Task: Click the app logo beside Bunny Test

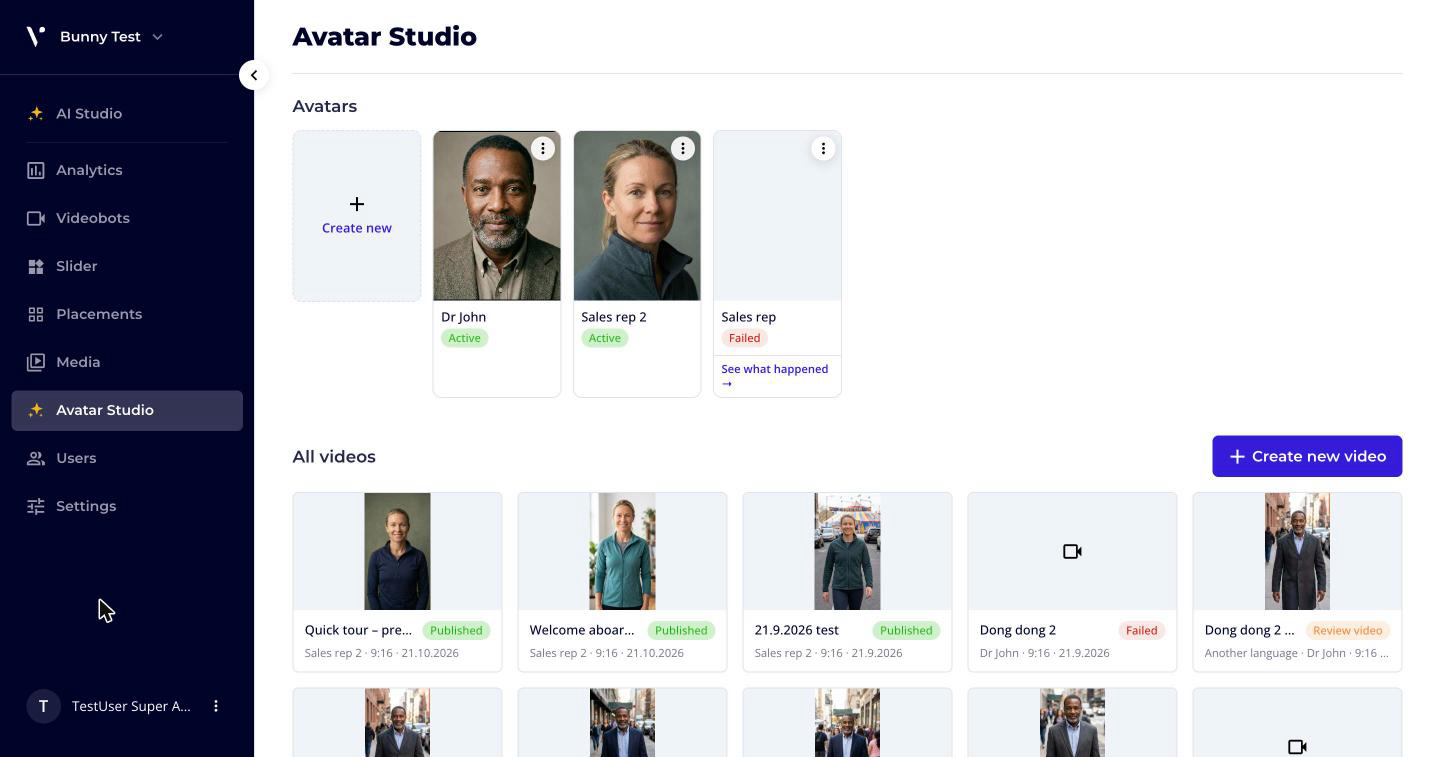Action: click(36, 36)
